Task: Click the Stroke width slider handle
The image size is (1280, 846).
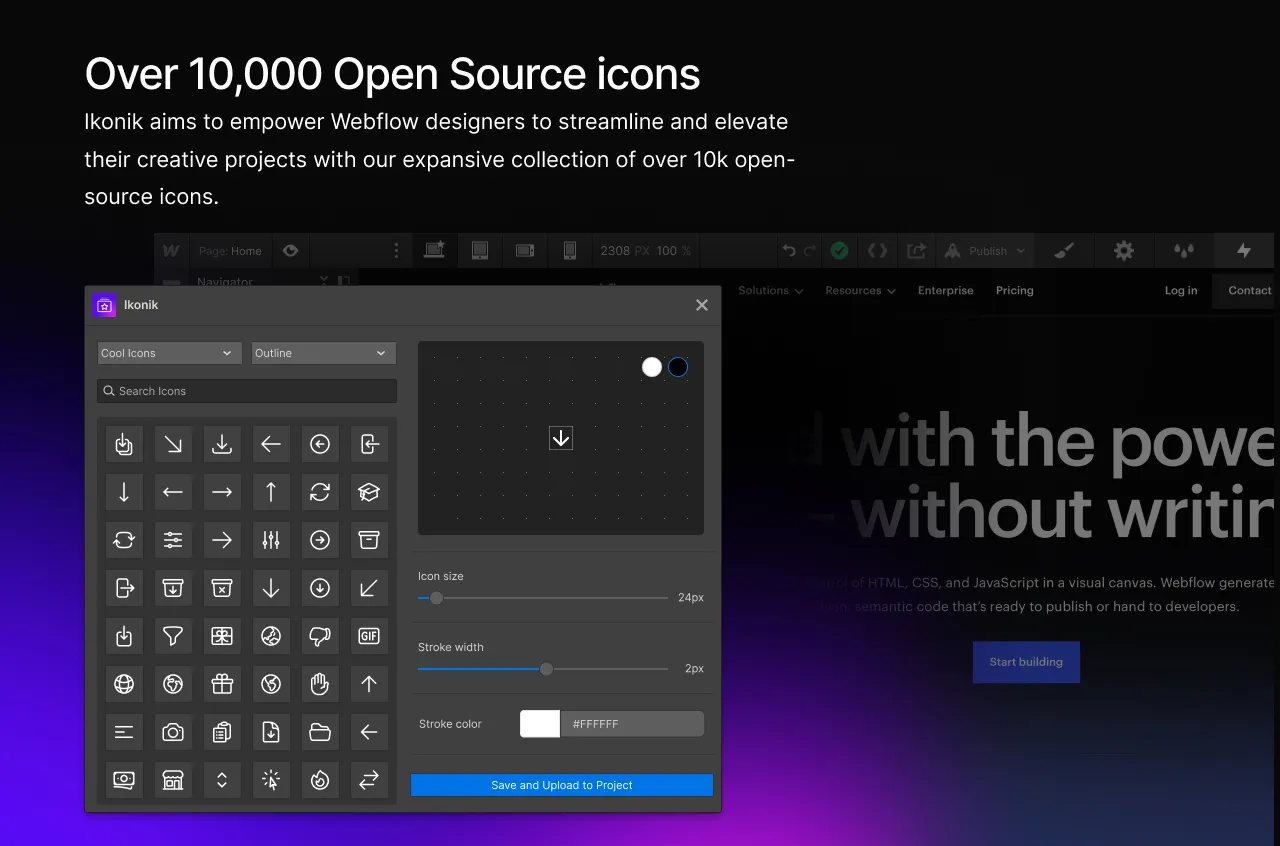Action: tap(546, 669)
